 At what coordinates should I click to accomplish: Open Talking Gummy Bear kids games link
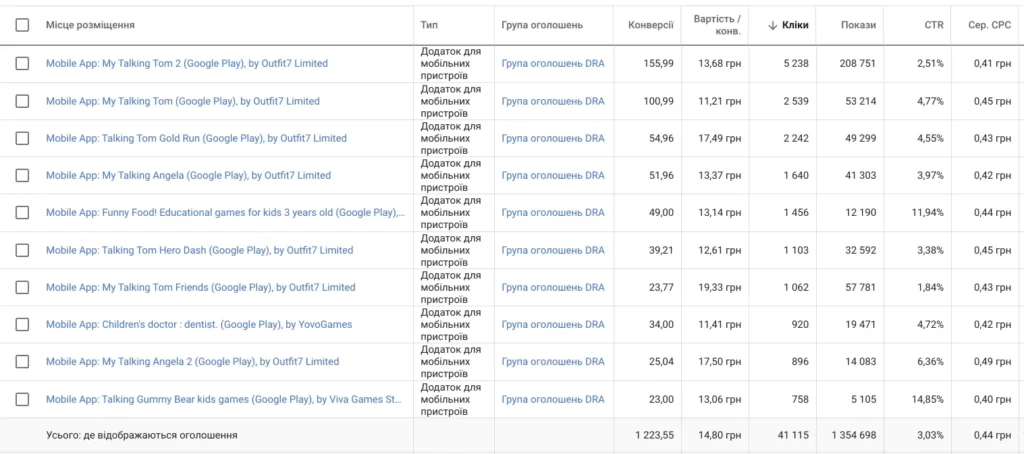point(224,399)
